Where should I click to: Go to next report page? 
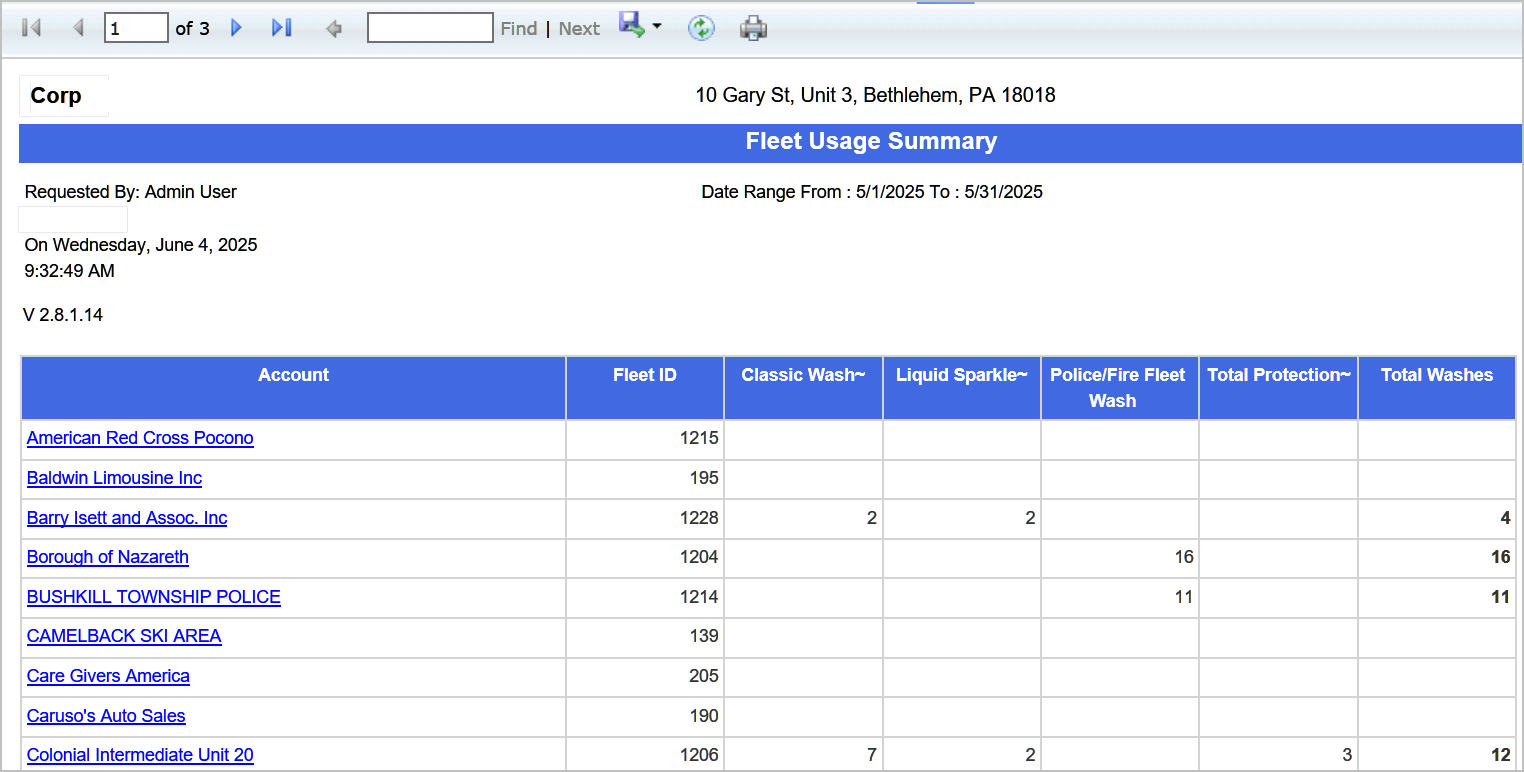pyautogui.click(x=237, y=28)
